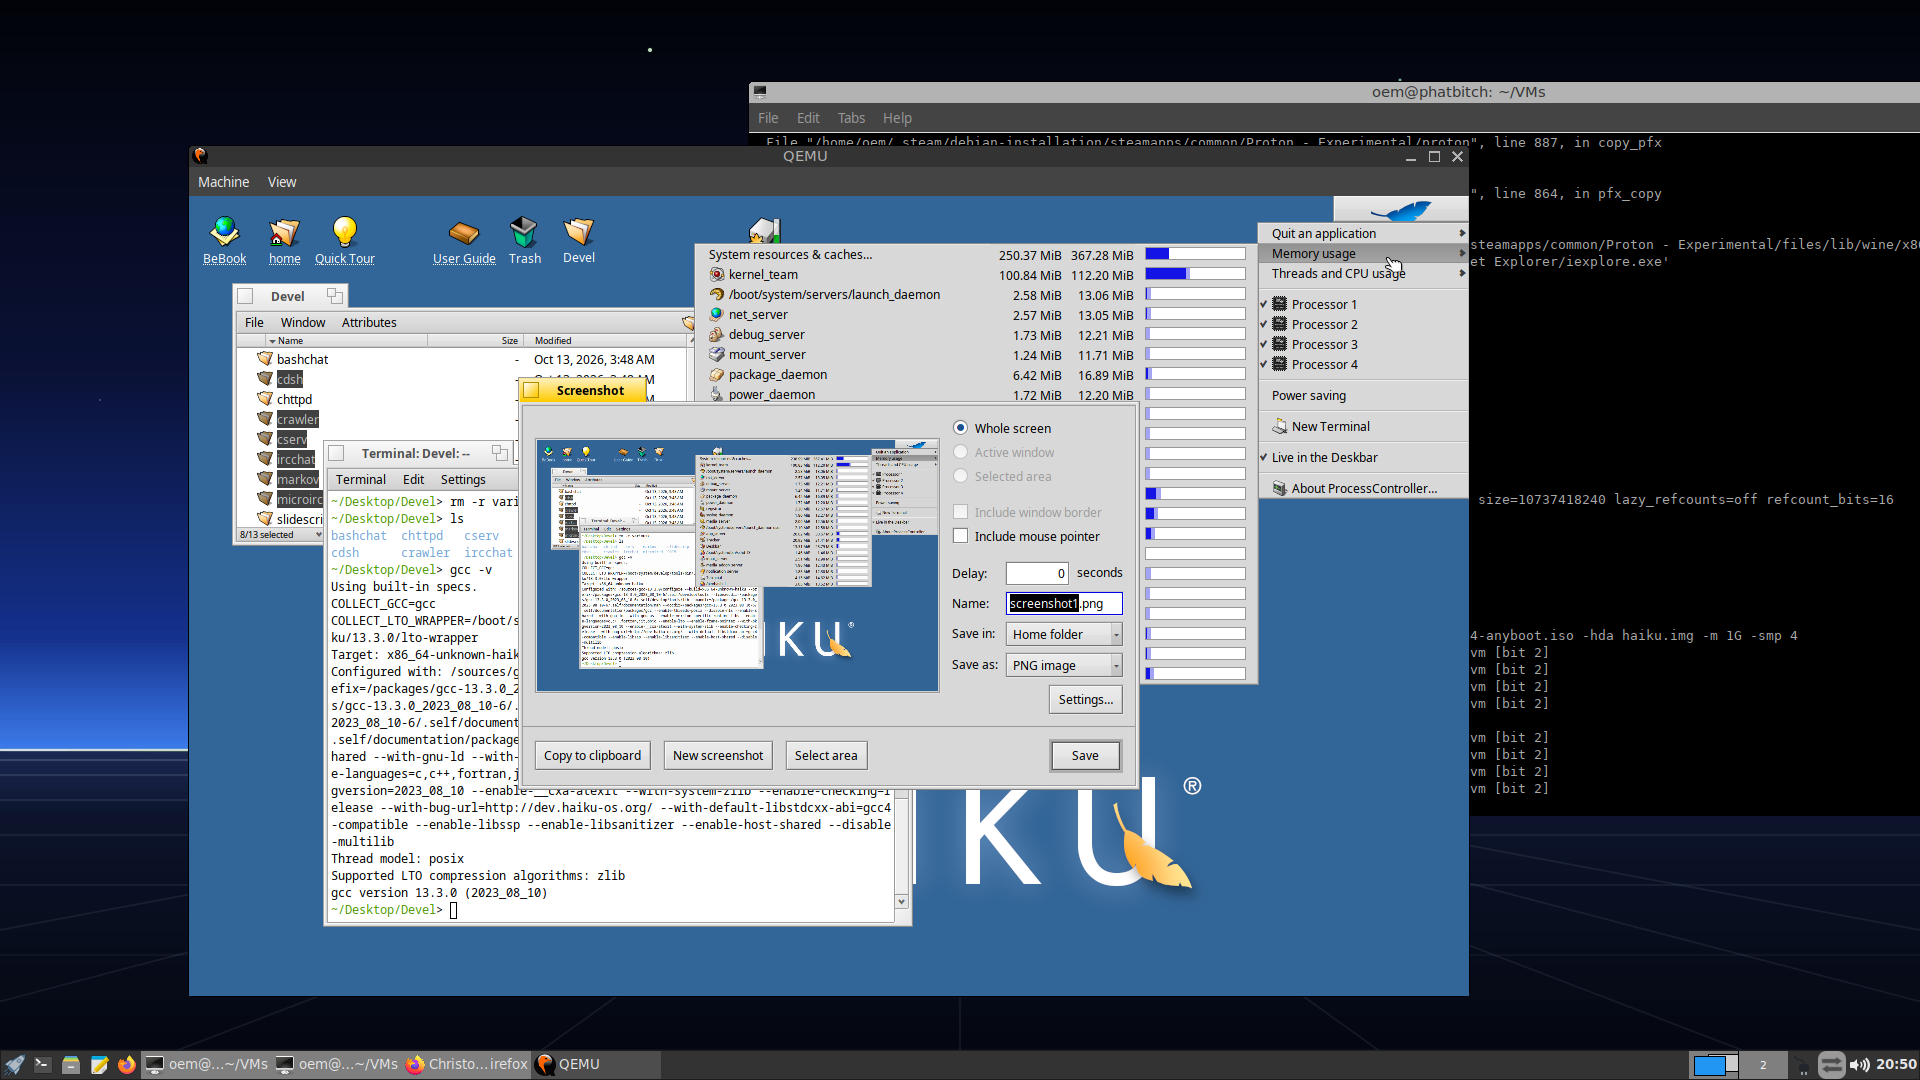Open the BeBook desktop icon
Screen dimensions: 1920x1080
coord(224,233)
